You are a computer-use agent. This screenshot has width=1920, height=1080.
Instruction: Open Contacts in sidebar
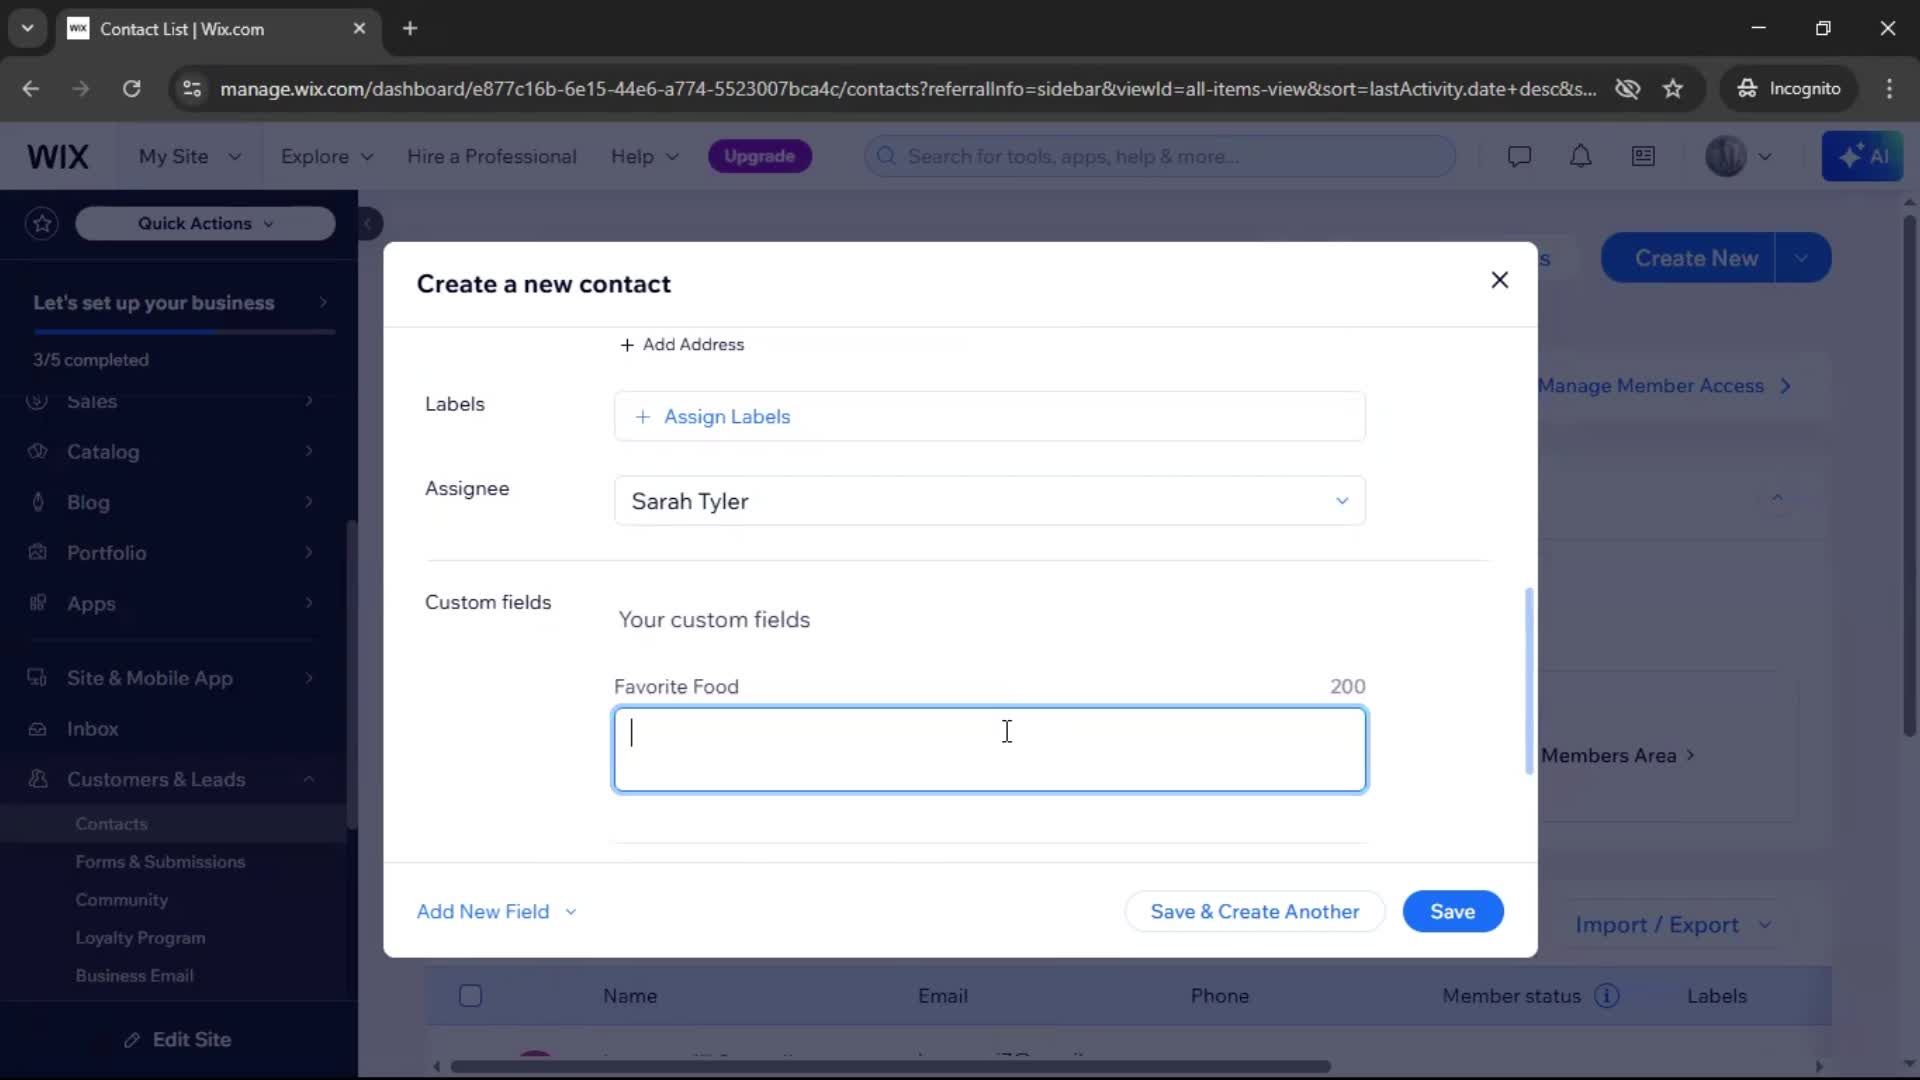click(x=111, y=824)
